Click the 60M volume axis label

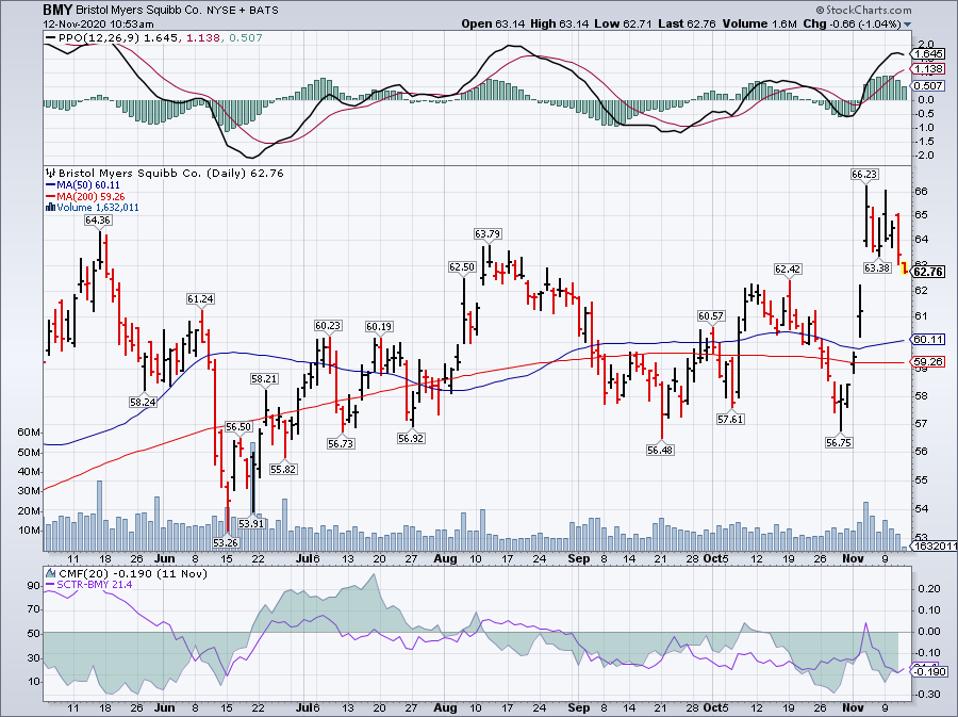click(x=29, y=432)
